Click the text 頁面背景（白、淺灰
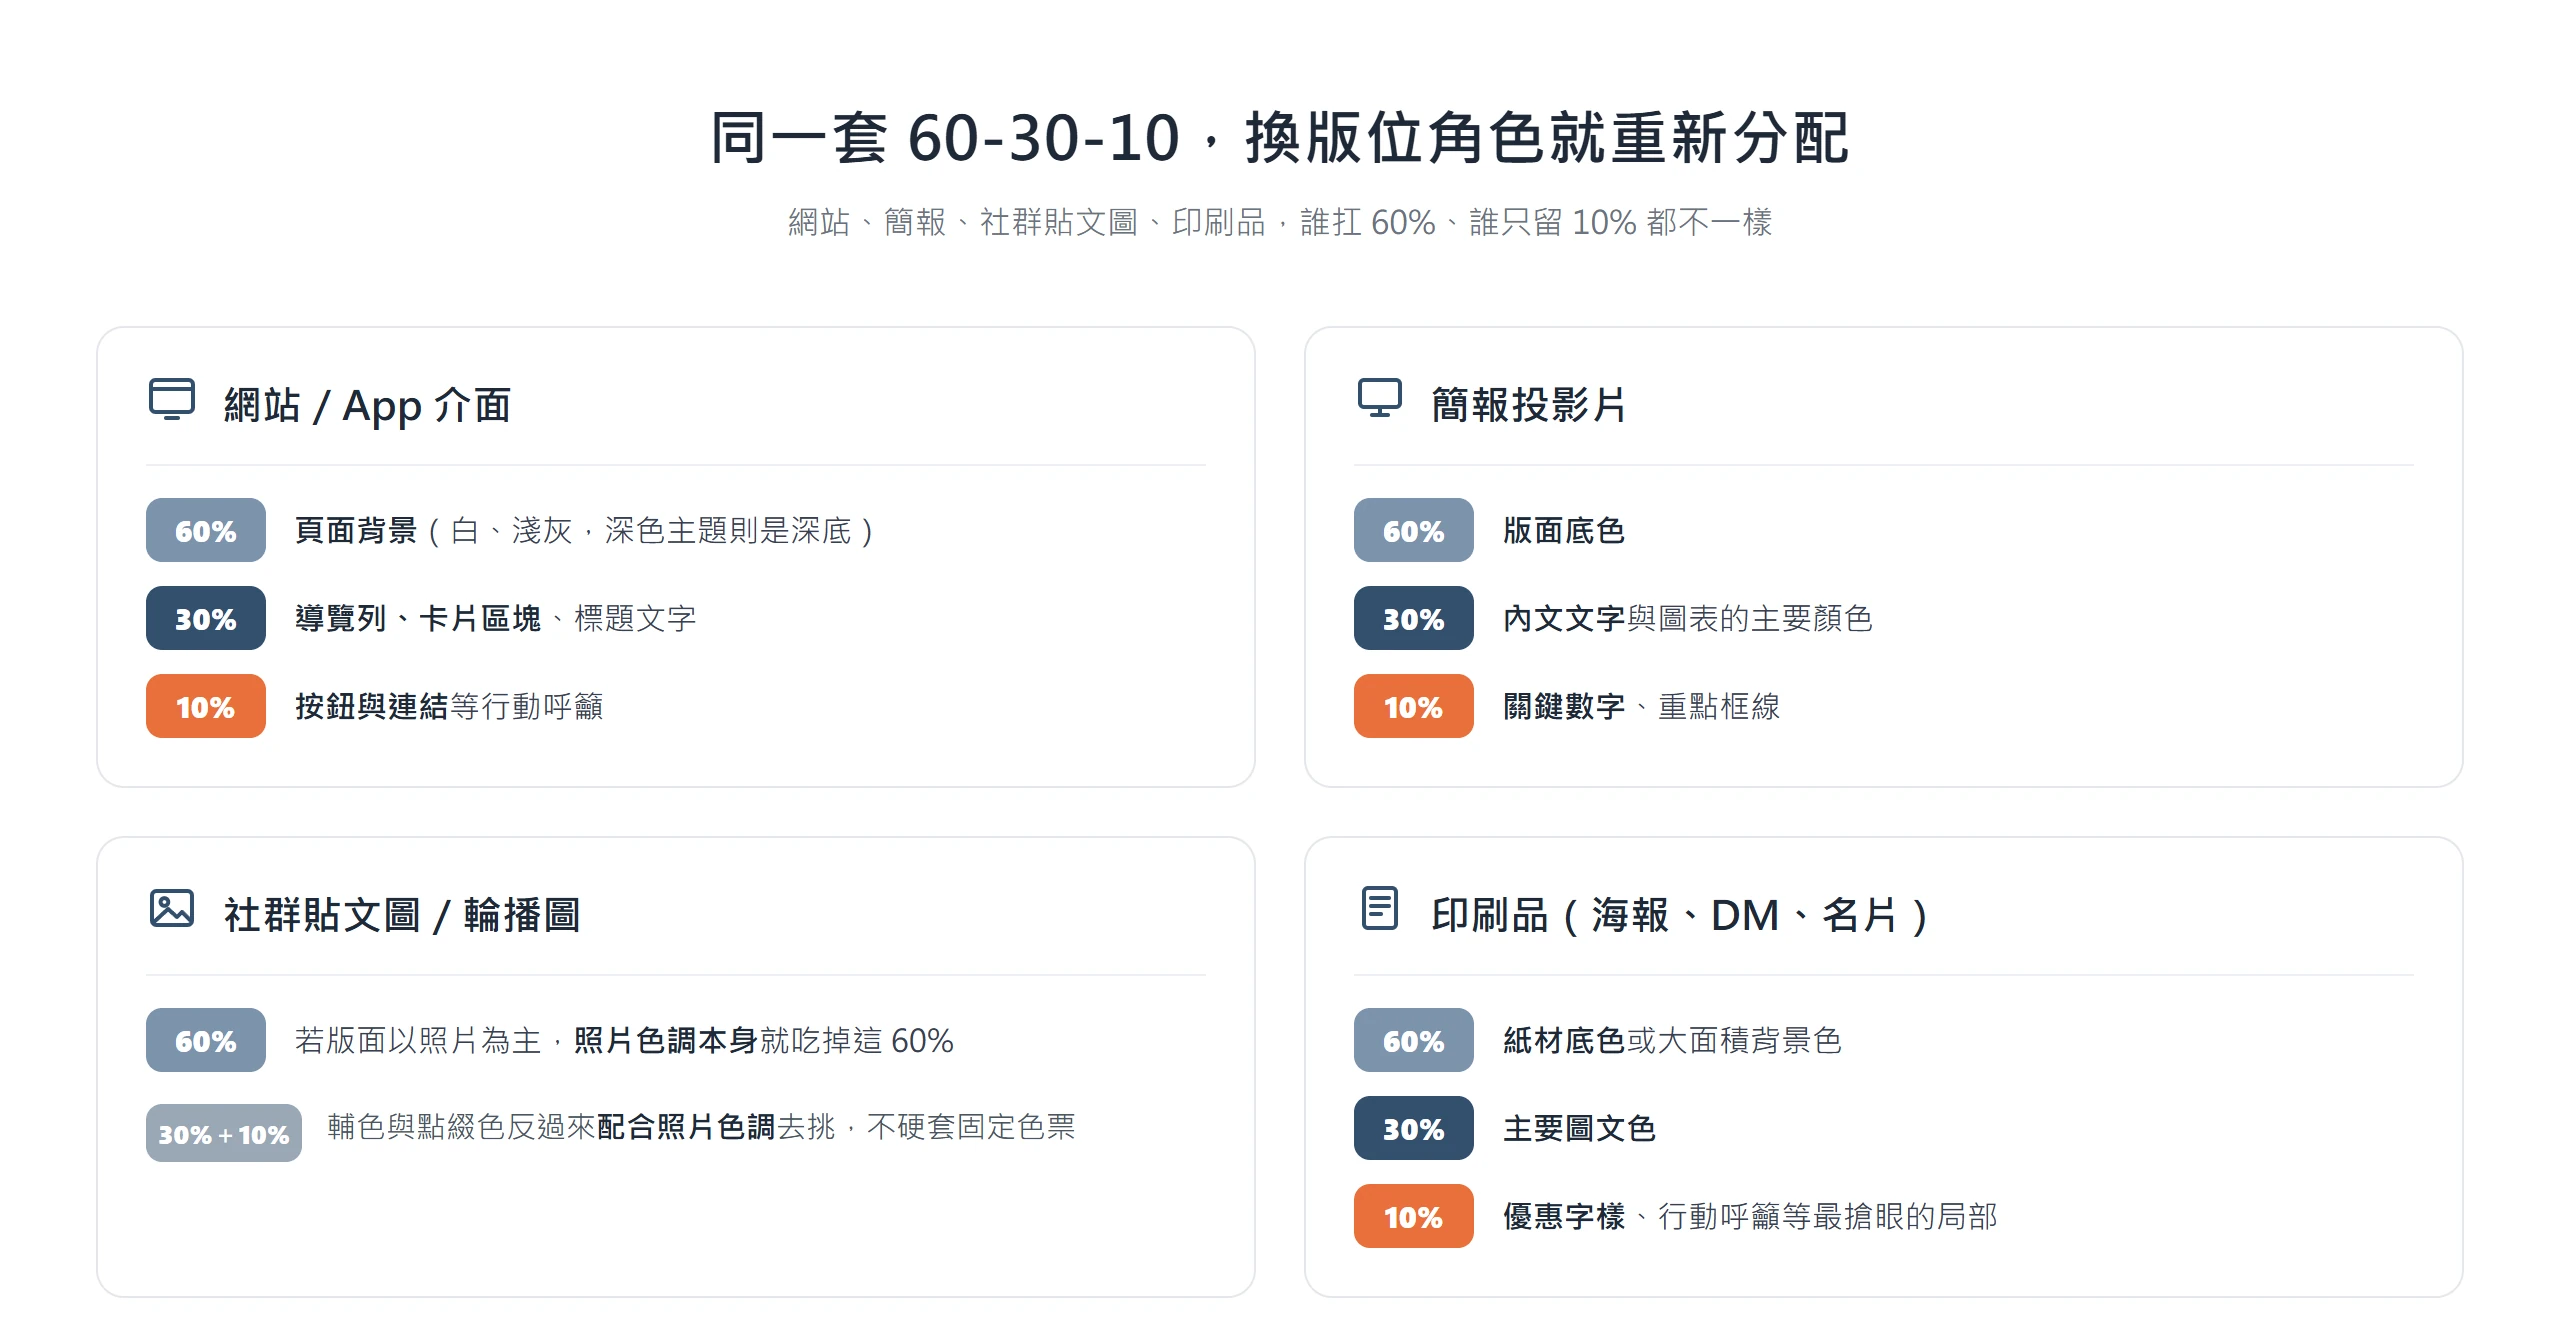2560x1322 pixels. [585, 530]
